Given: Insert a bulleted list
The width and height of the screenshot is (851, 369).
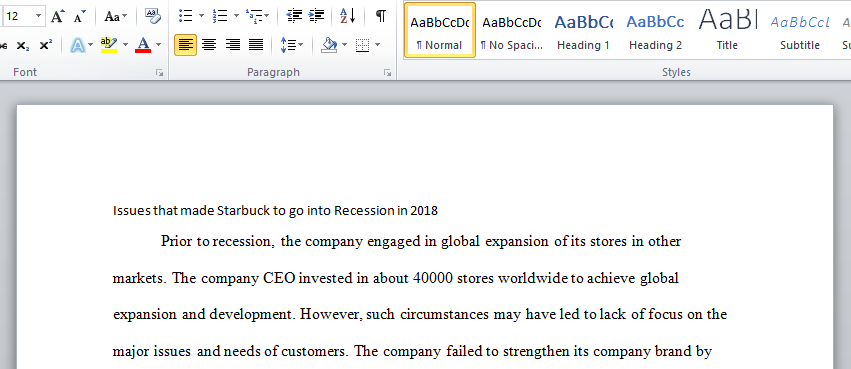Looking at the screenshot, I should pyautogui.click(x=186, y=16).
